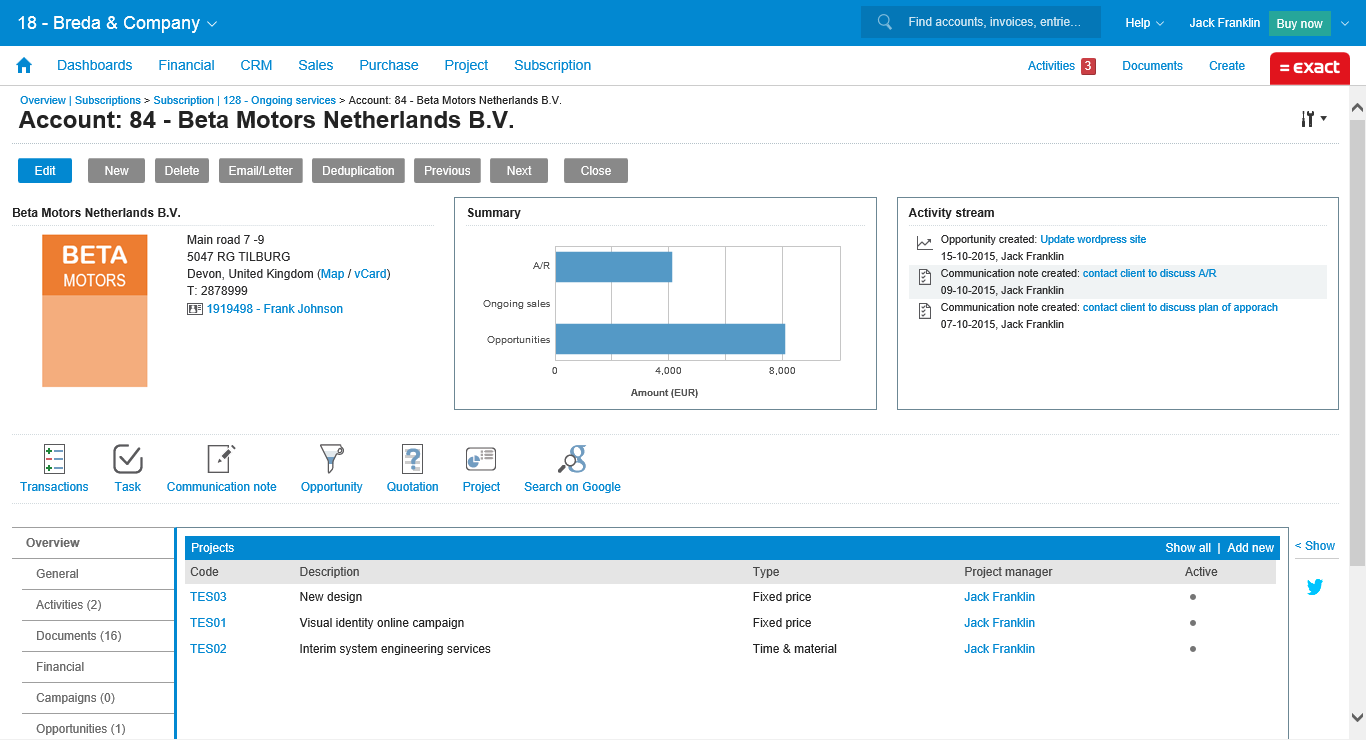Open the tools wrench settings icon
This screenshot has width=1366, height=740.
point(1314,119)
